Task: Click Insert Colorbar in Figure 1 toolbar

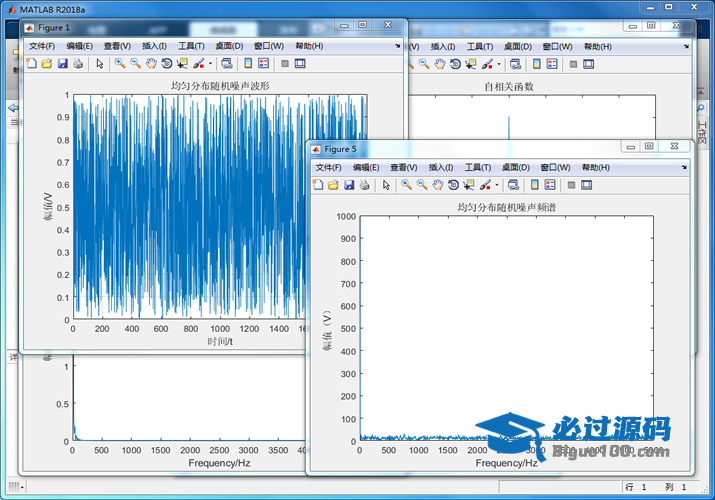Action: pyautogui.click(x=249, y=64)
